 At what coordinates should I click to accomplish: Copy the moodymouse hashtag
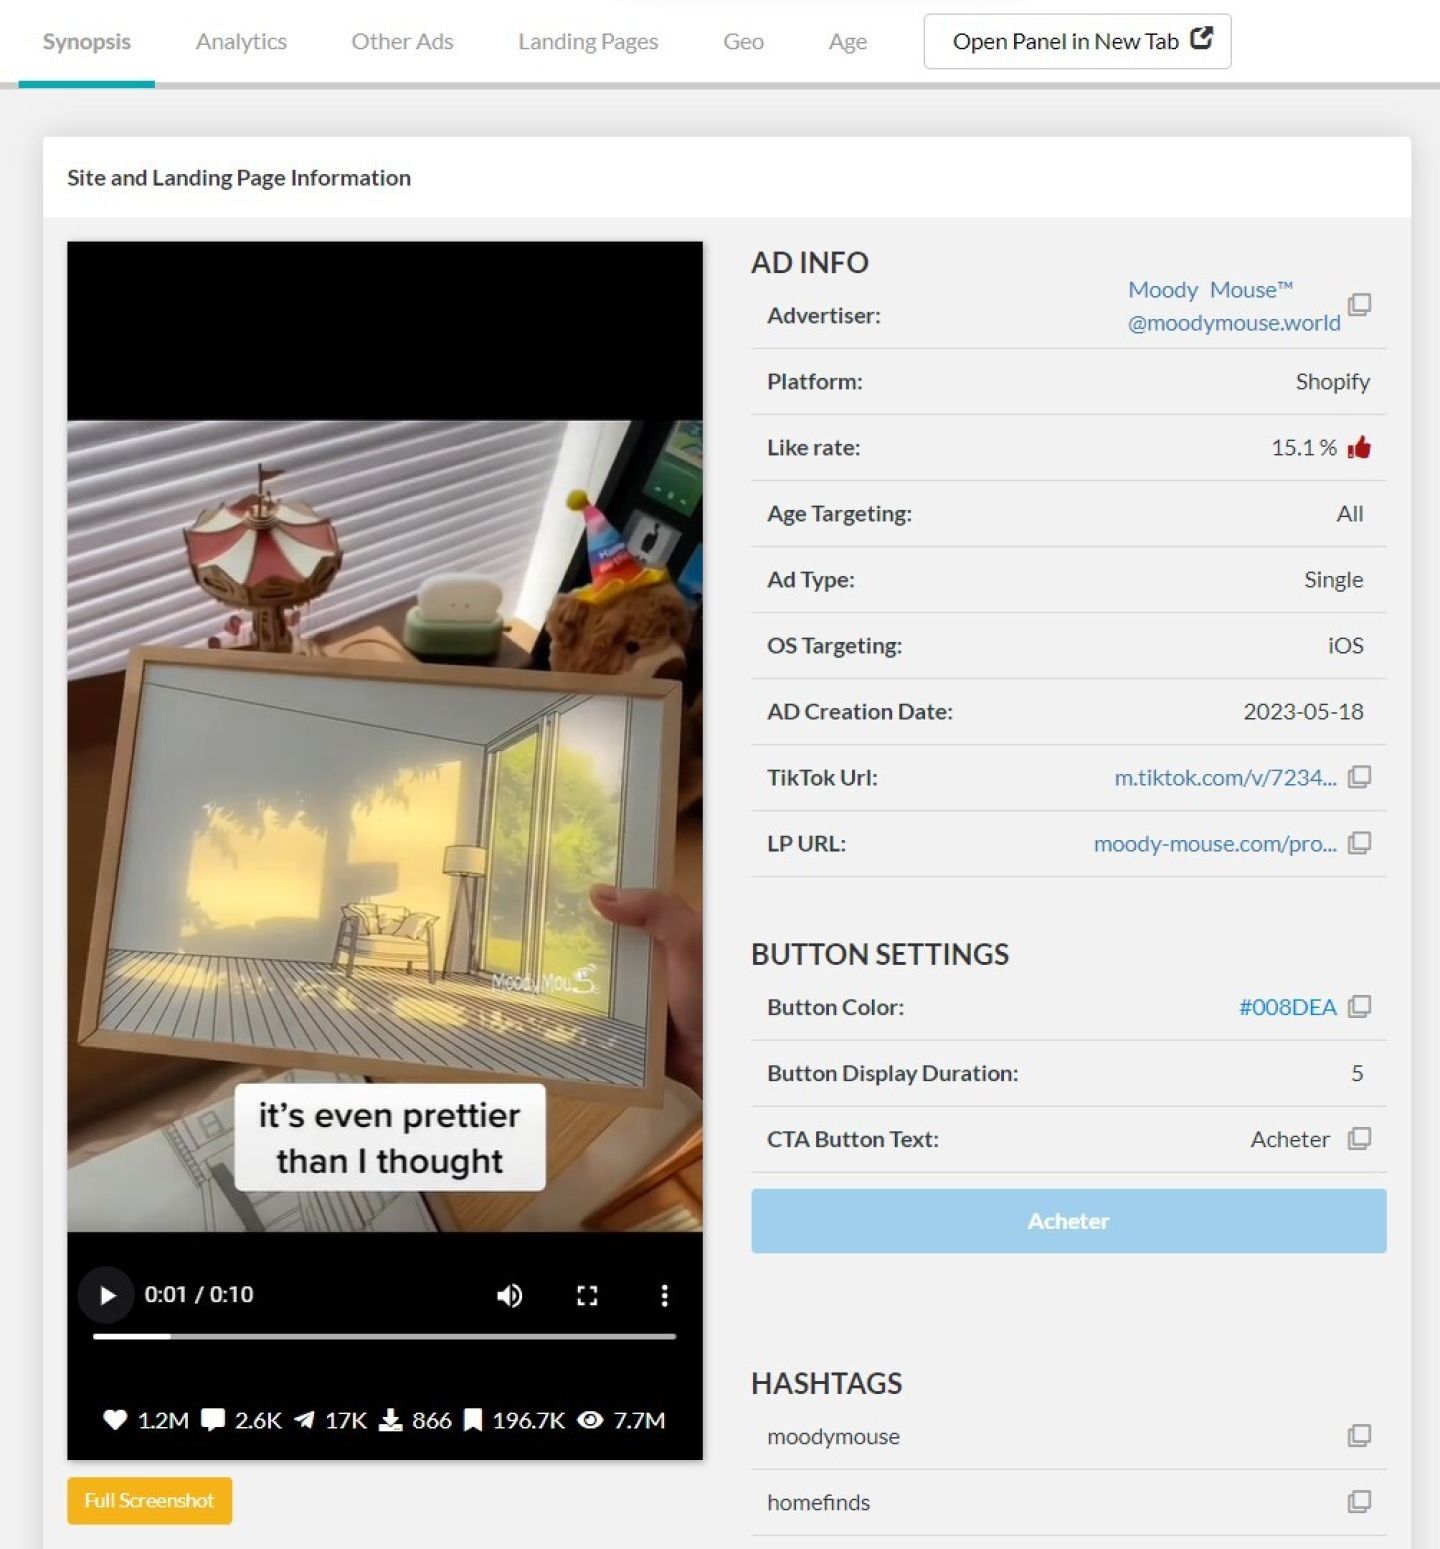tap(1359, 1436)
